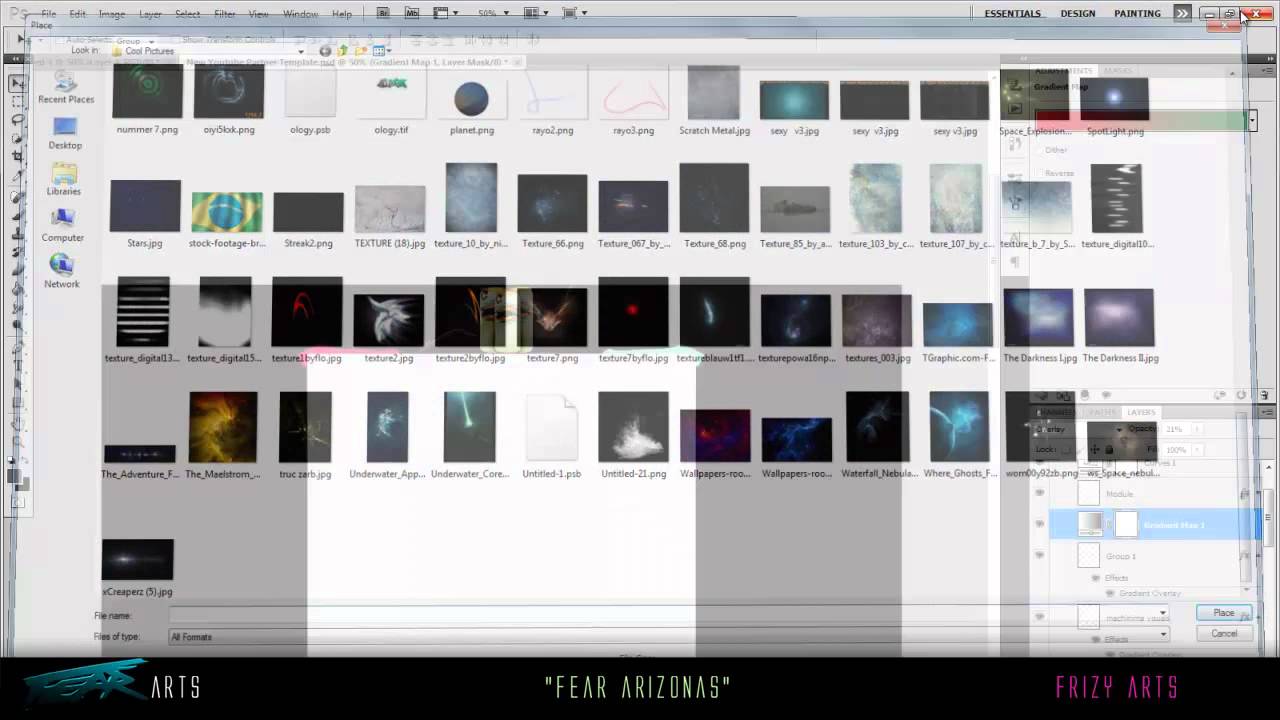
Task: Click the create new folder icon
Action: click(361, 51)
